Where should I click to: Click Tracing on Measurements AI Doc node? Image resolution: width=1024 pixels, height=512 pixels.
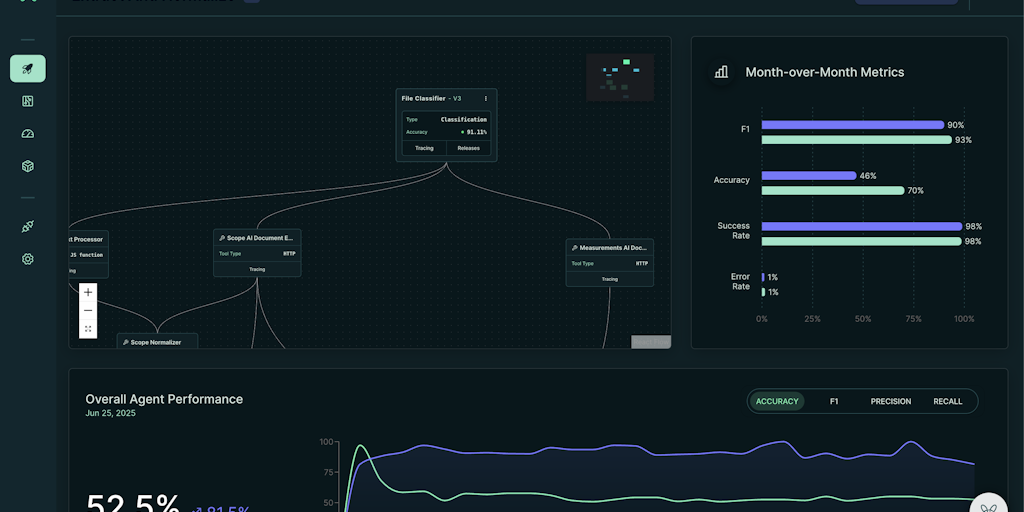pos(609,279)
